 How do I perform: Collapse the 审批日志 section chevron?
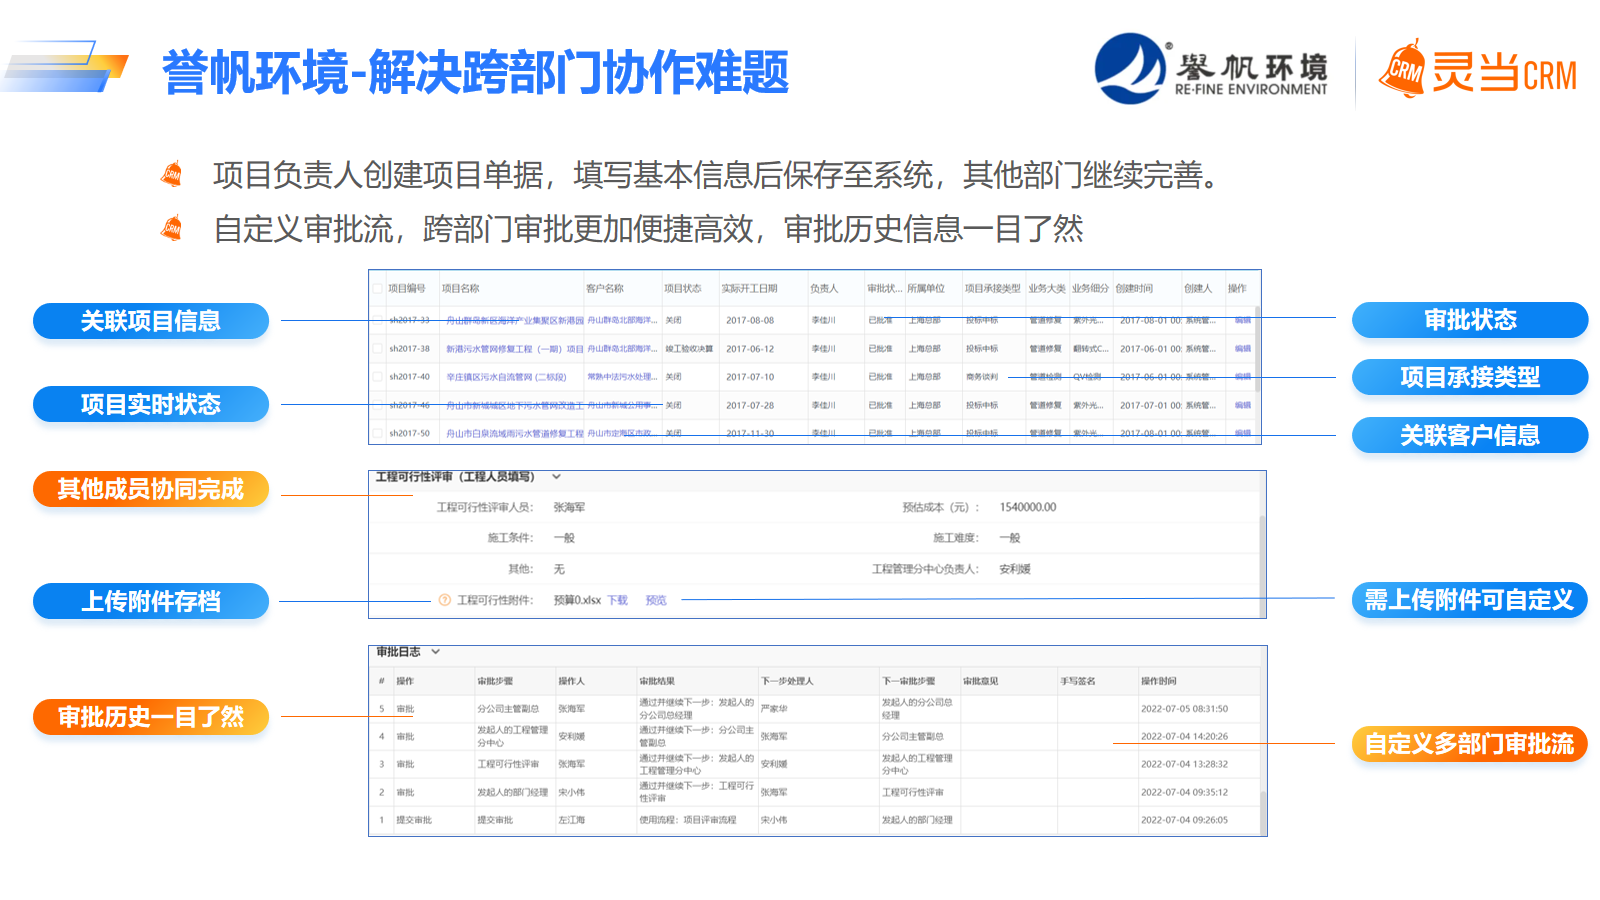coord(436,652)
